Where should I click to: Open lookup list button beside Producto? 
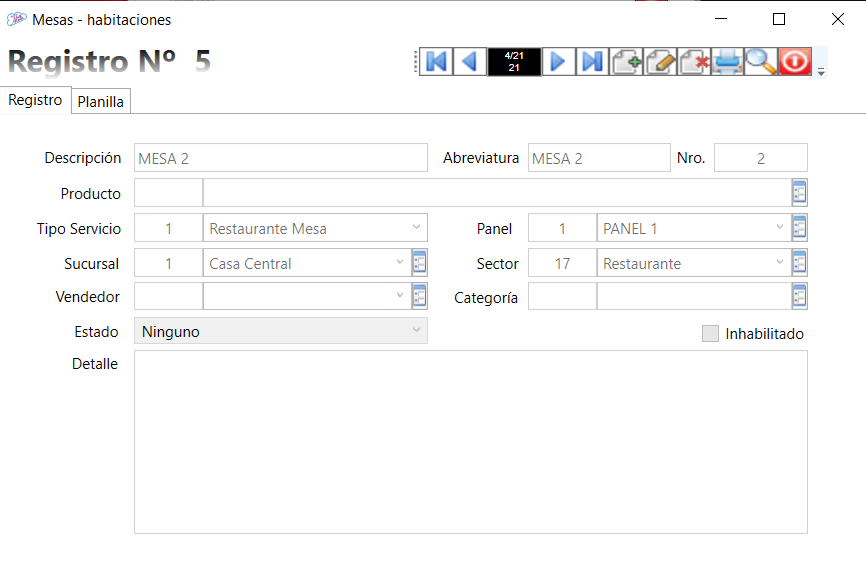tap(799, 193)
